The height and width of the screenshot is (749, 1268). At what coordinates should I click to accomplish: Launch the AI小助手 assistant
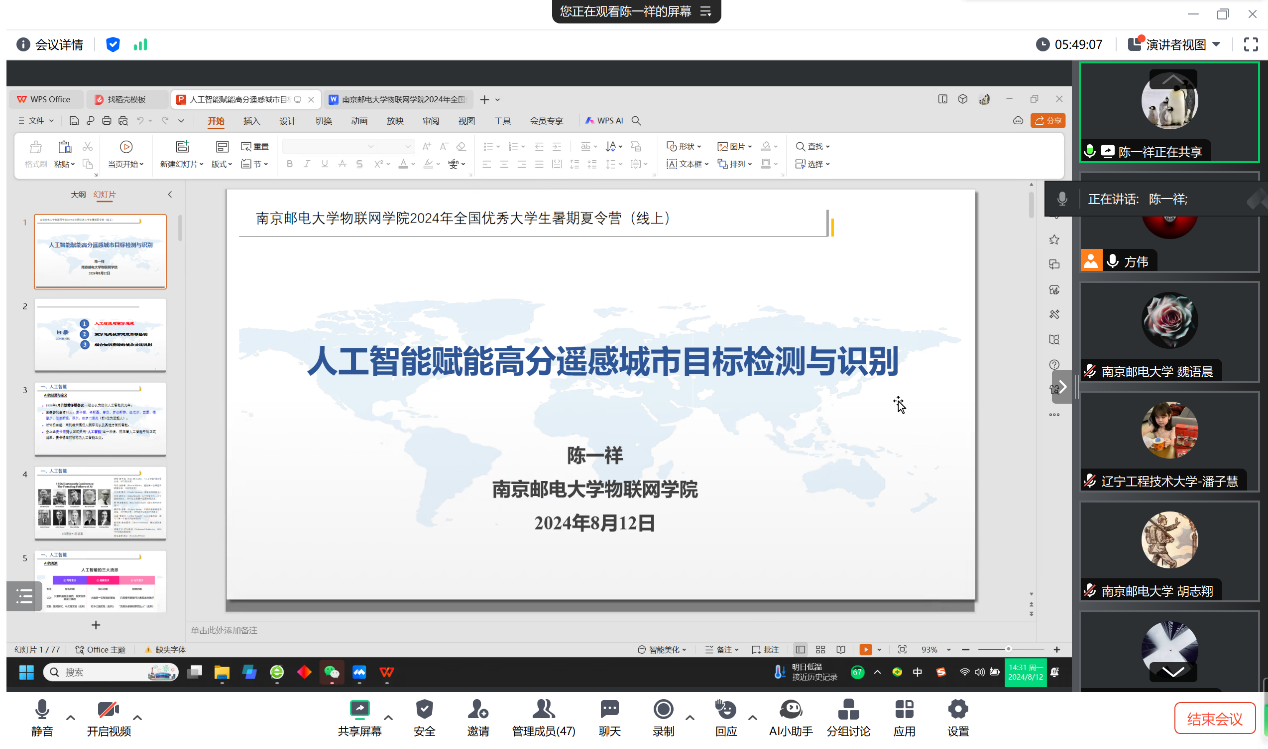pyautogui.click(x=790, y=717)
